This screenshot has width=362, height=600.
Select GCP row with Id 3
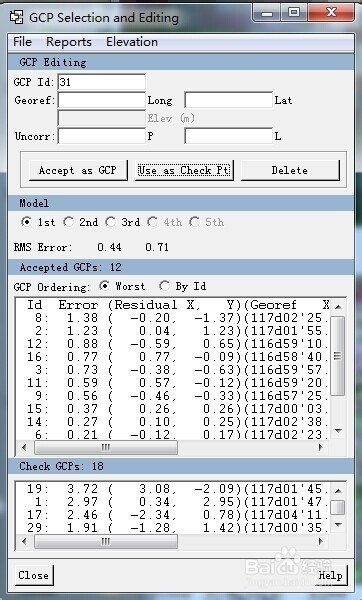173,370
